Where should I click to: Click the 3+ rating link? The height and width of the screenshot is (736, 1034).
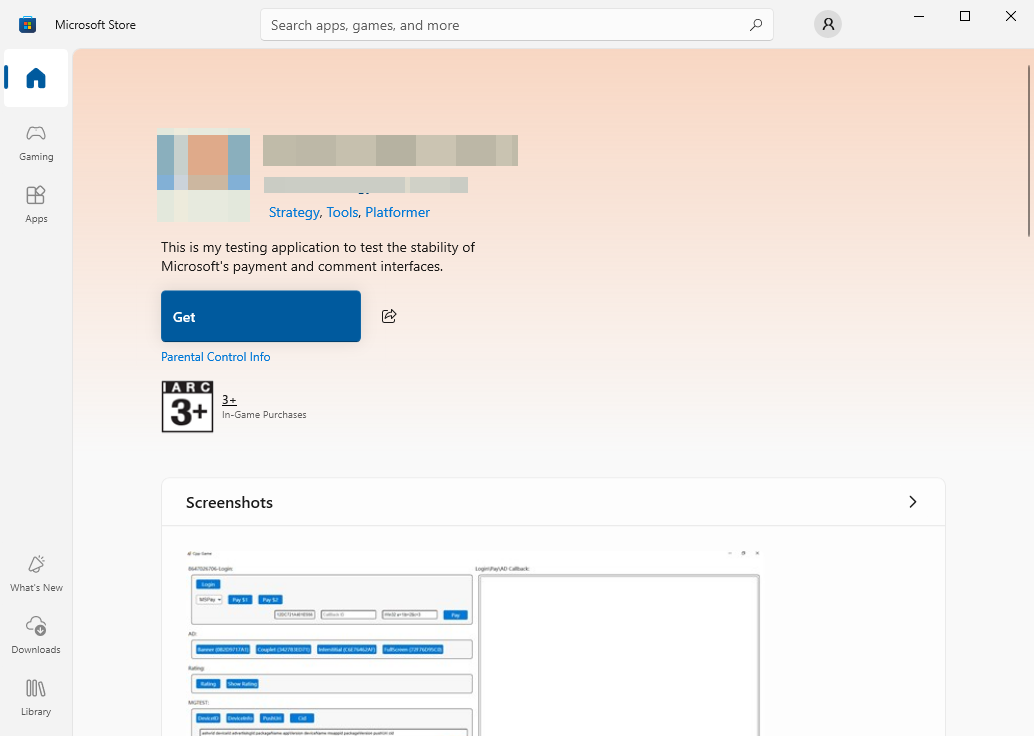[229, 400]
